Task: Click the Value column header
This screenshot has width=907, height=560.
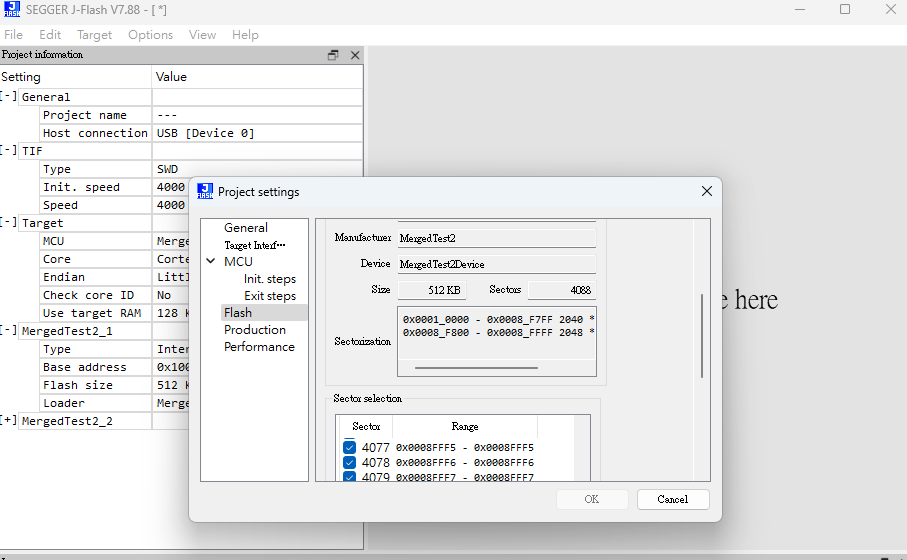Action: click(257, 76)
